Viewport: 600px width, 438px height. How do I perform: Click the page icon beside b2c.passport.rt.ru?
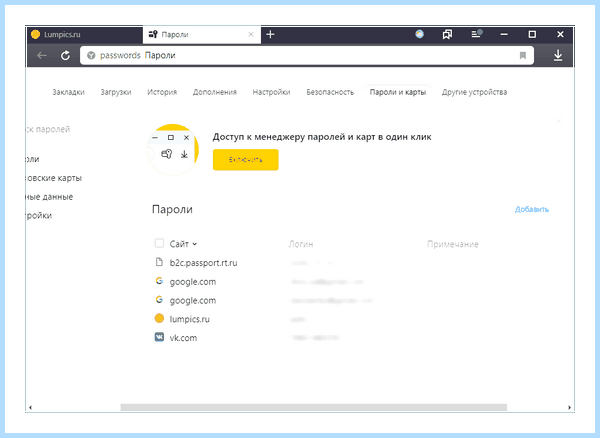point(159,262)
